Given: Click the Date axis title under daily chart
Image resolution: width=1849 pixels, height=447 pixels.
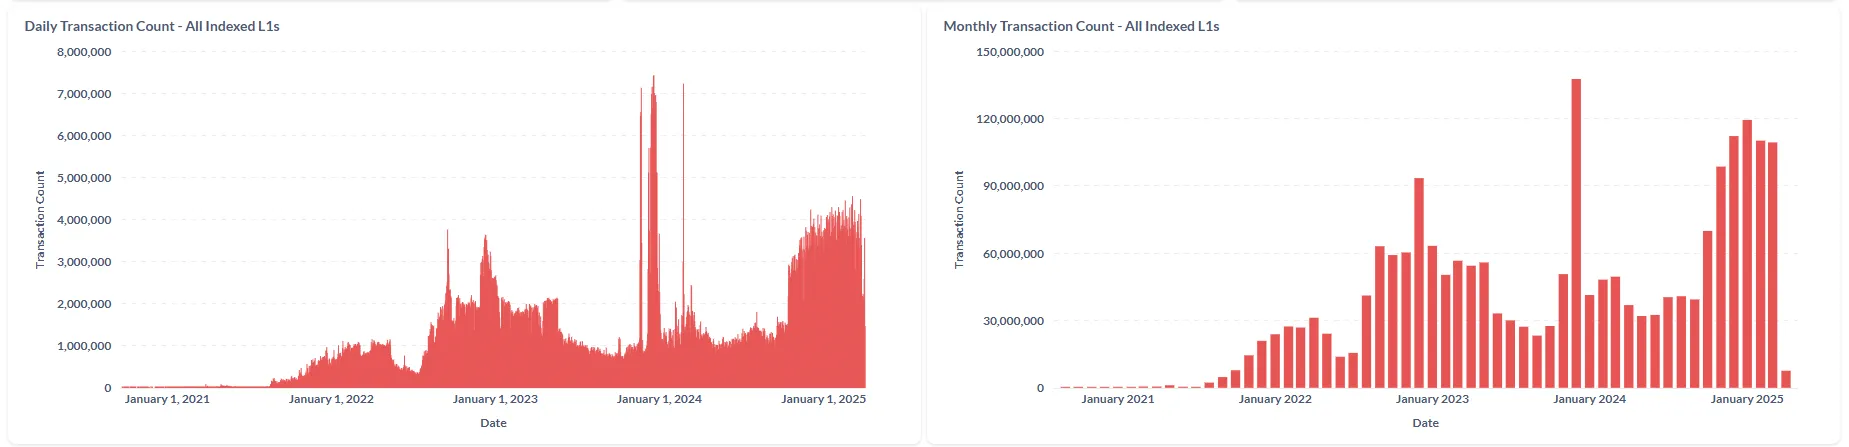Looking at the screenshot, I should pos(493,423).
